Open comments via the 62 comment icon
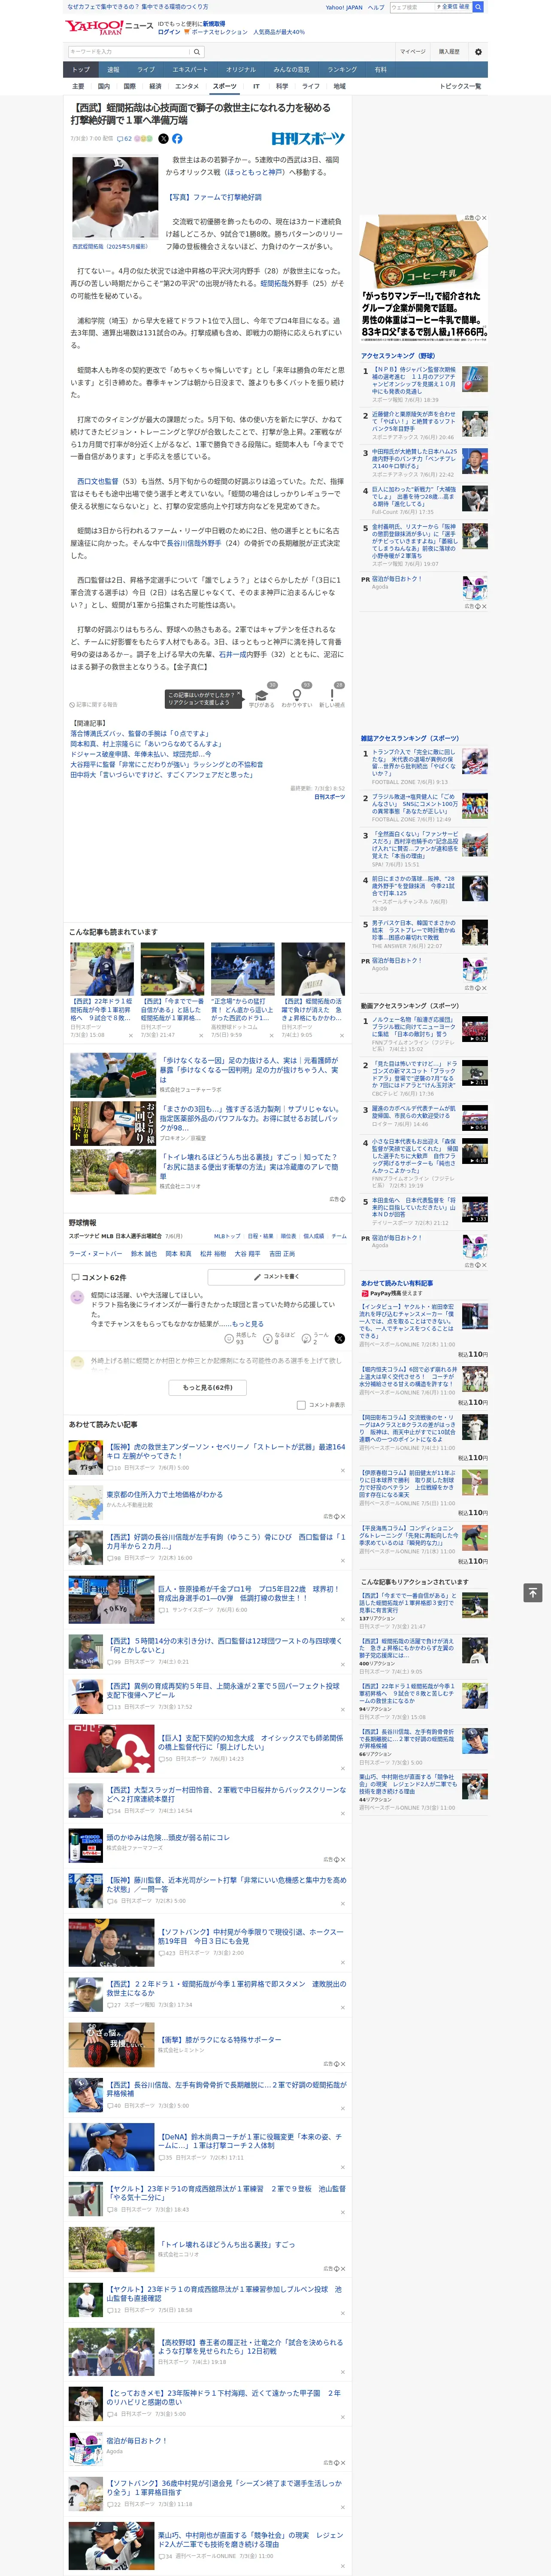Screen dimensions: 551x2576 coord(125,139)
